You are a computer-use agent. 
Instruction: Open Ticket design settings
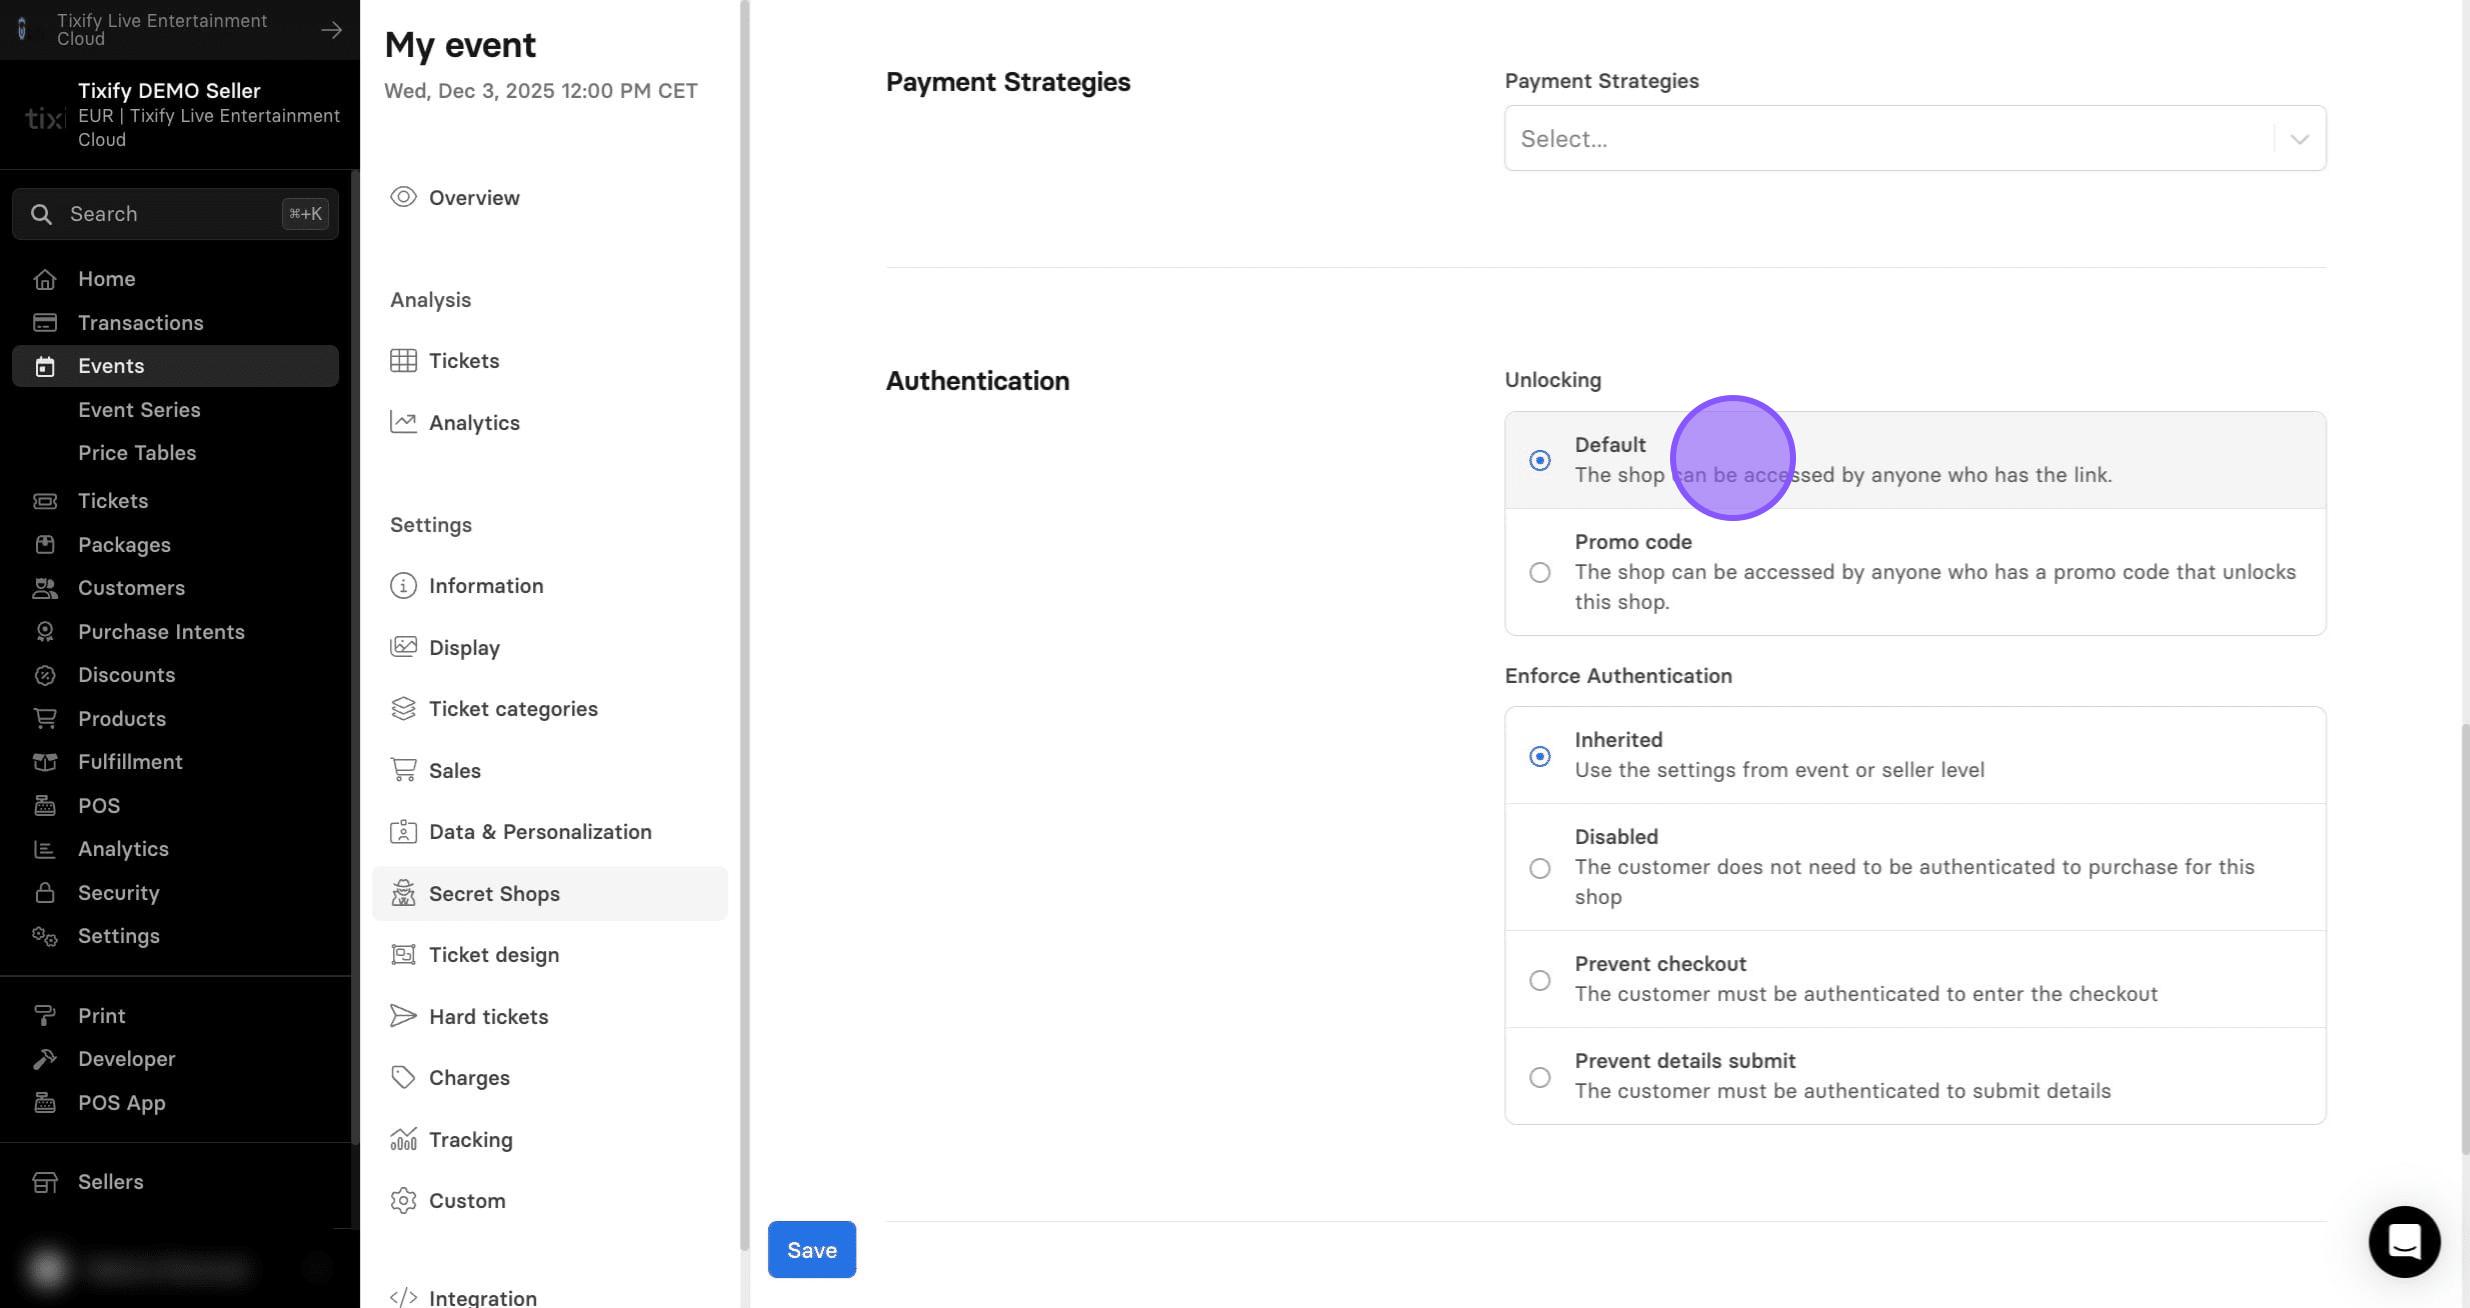pos(549,955)
